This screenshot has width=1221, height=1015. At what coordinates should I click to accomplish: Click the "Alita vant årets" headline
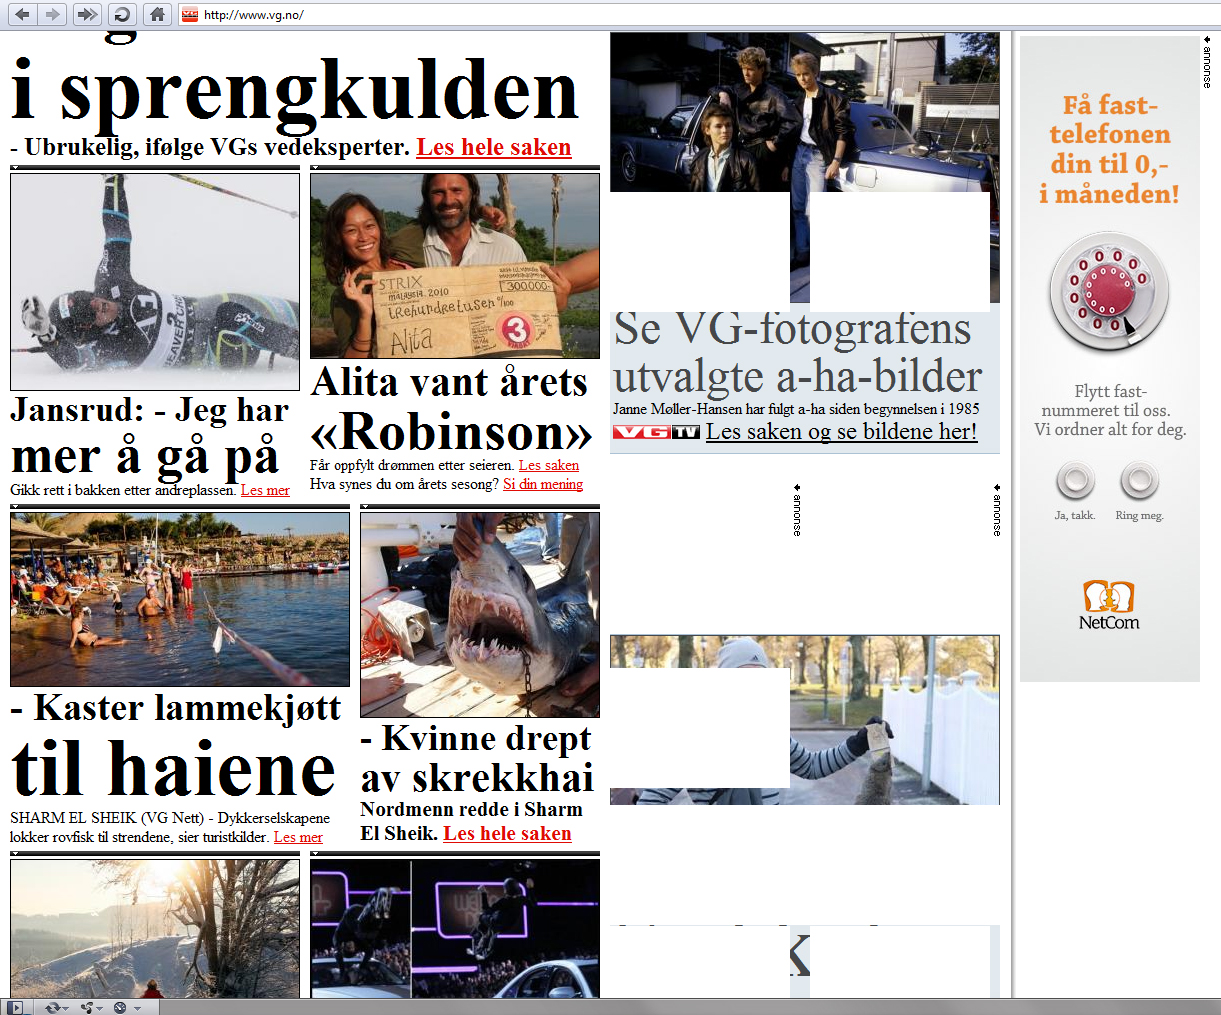pyautogui.click(x=450, y=381)
